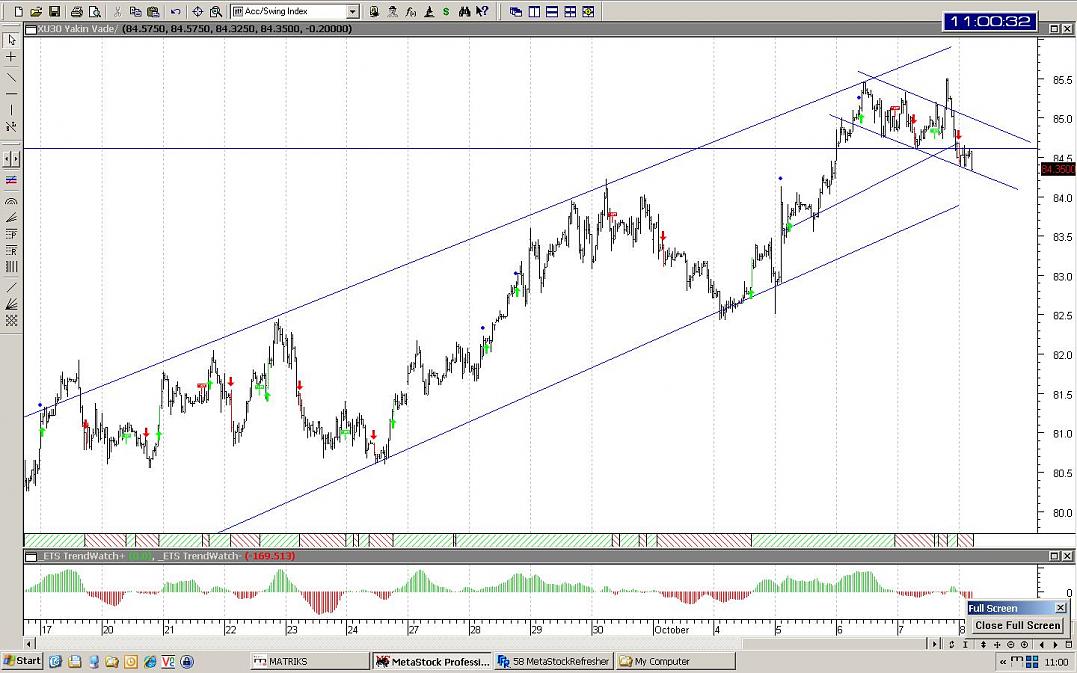This screenshot has height=673, width=1077.
Task: Activate the context help arrow icon
Action: coord(482,12)
